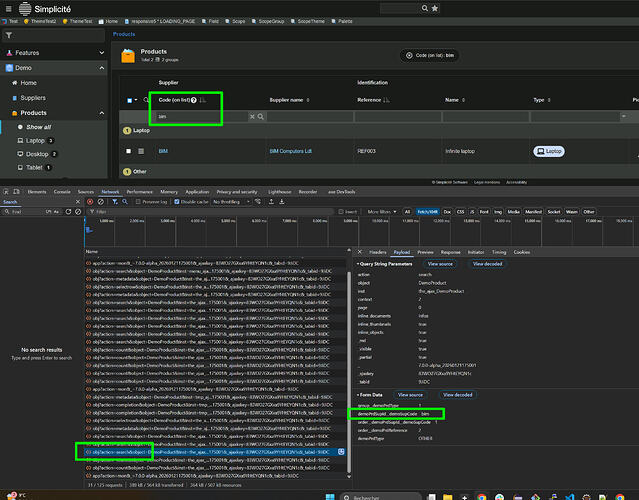
Task: Toggle the Preserve log checkbox
Action: click(x=136, y=201)
